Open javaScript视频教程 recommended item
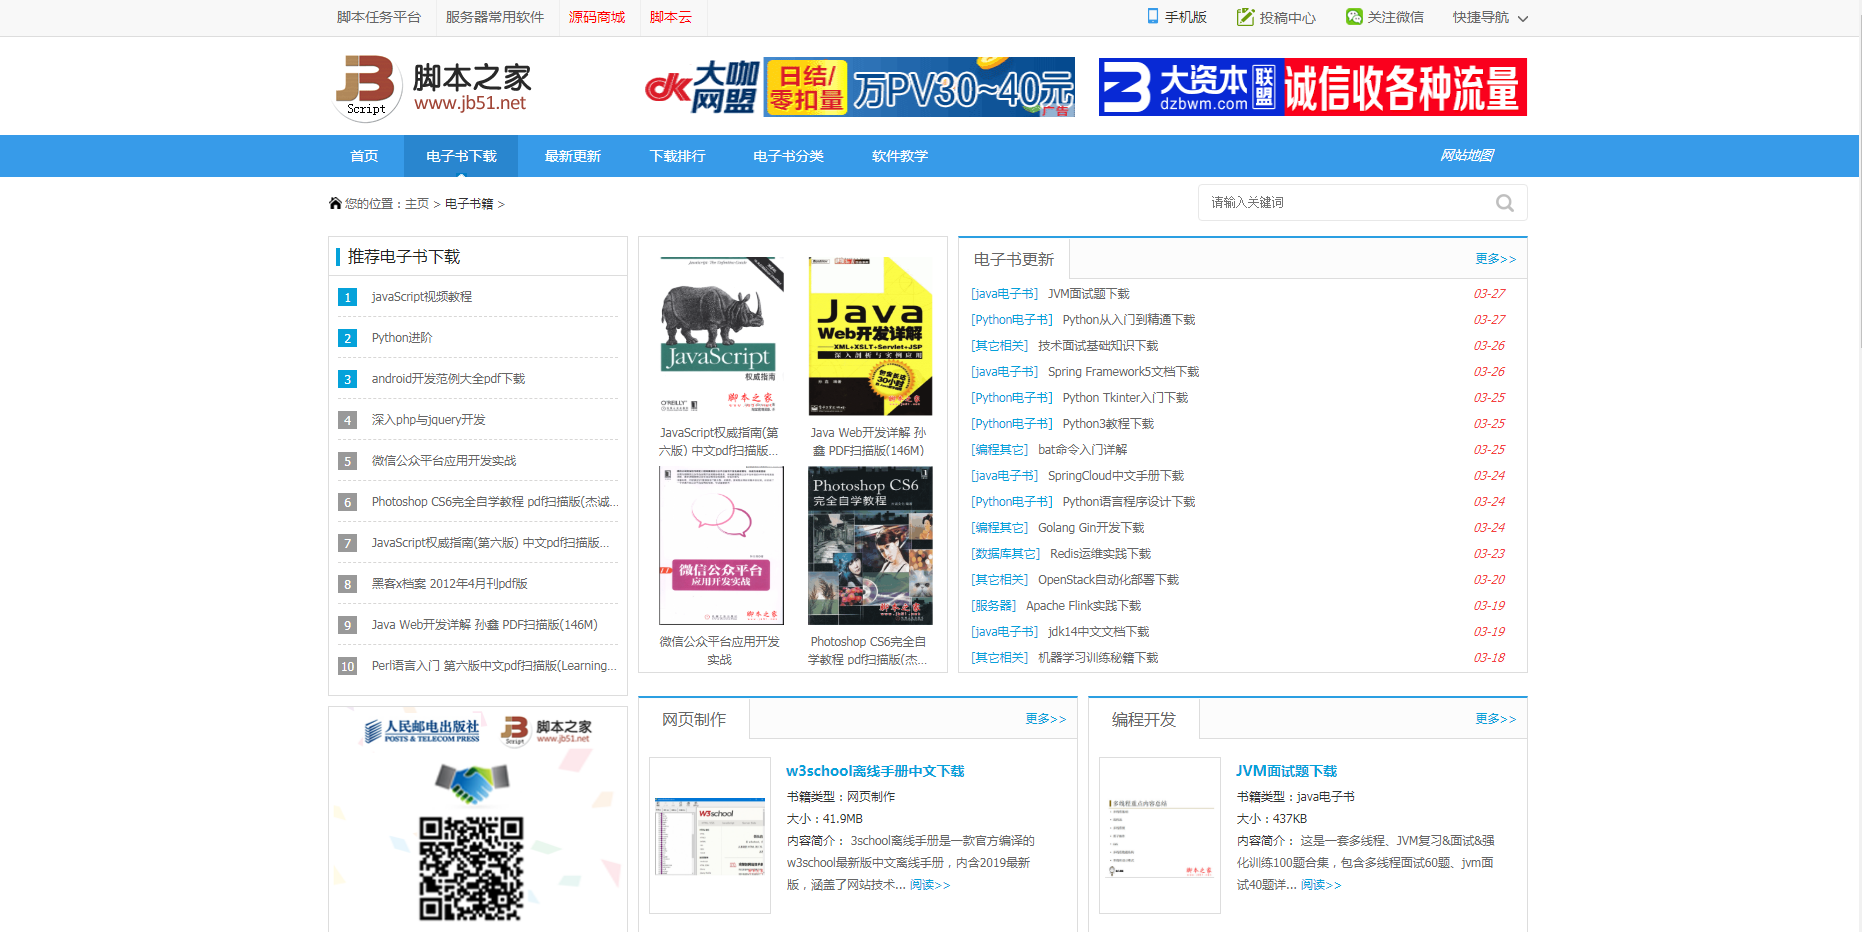The width and height of the screenshot is (1862, 932). coord(422,297)
